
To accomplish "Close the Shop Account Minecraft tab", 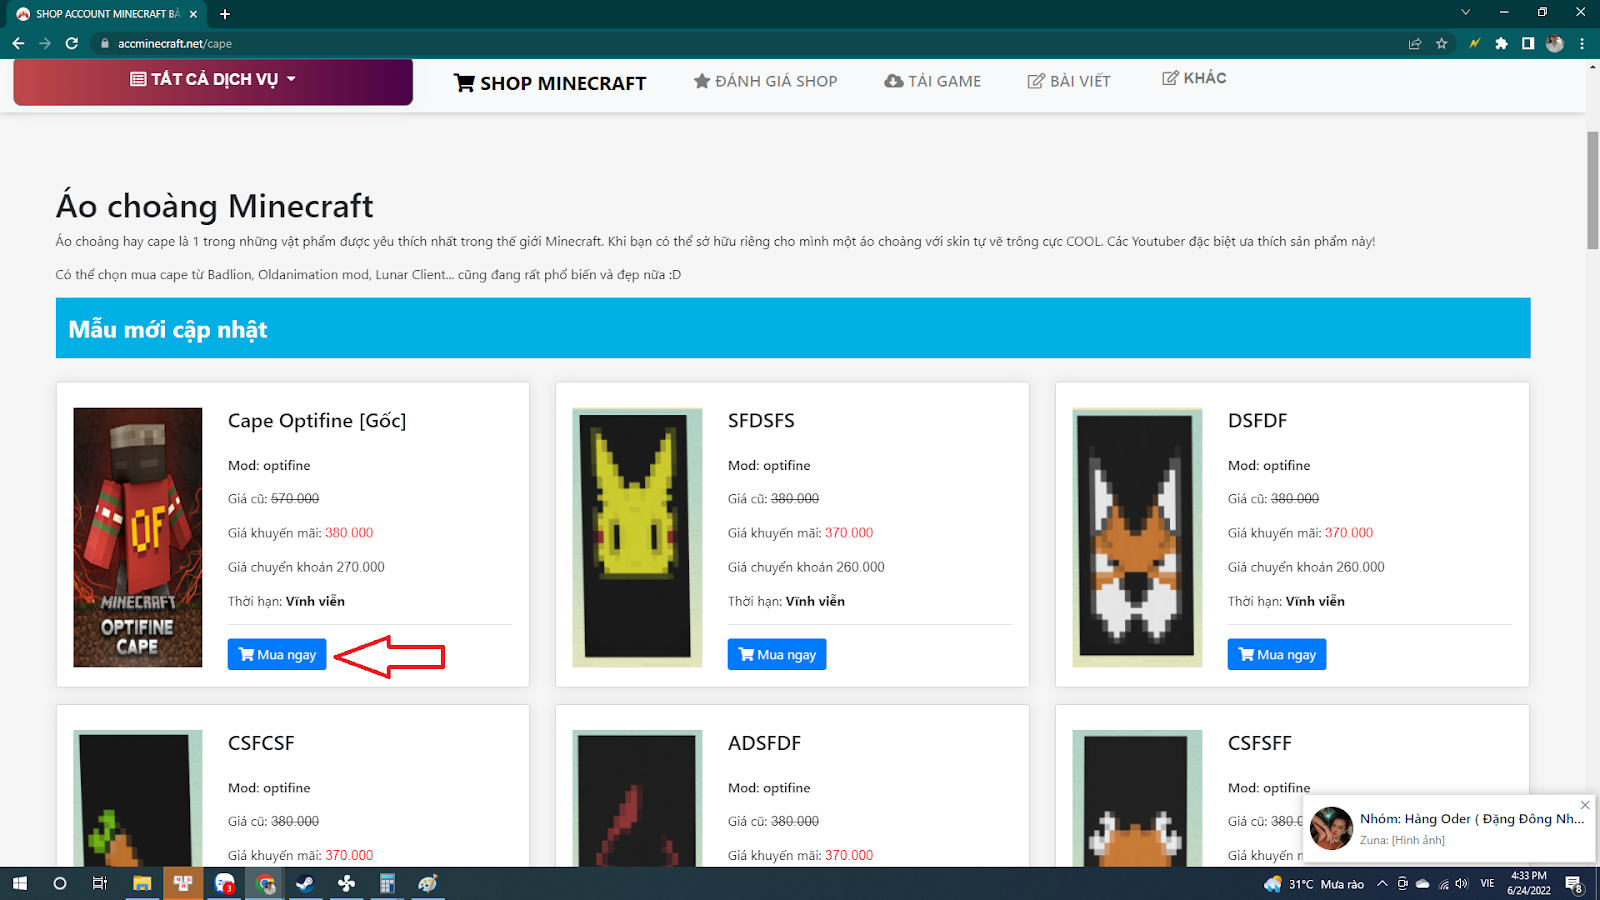I will (193, 14).
